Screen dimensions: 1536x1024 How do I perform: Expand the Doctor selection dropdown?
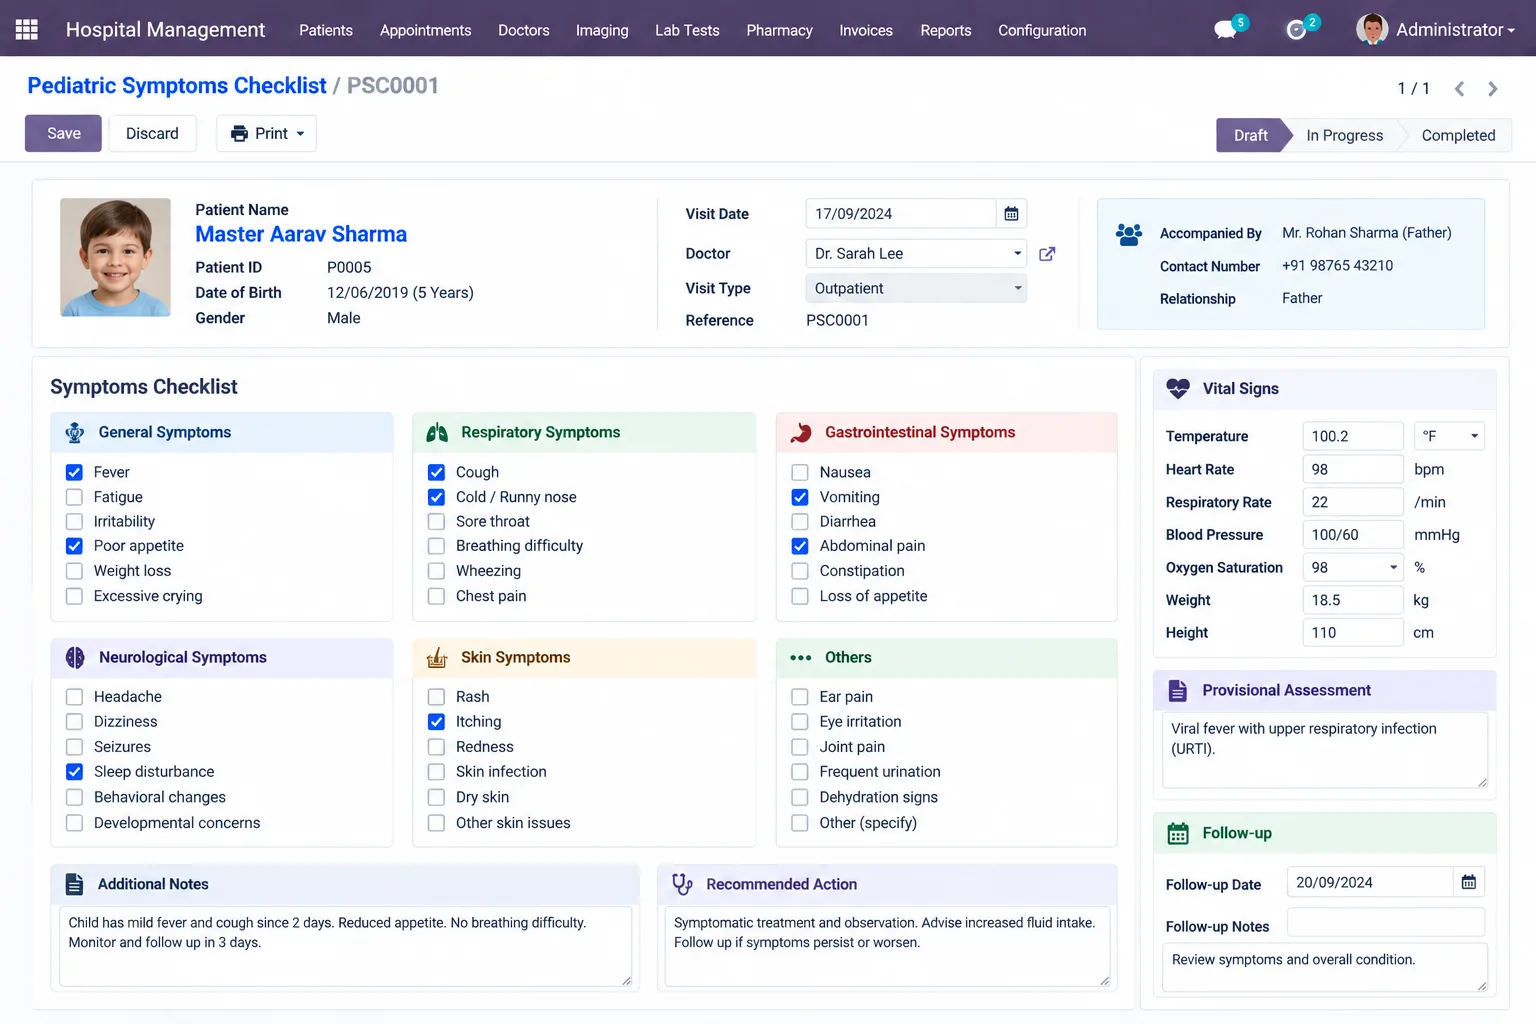coord(915,254)
